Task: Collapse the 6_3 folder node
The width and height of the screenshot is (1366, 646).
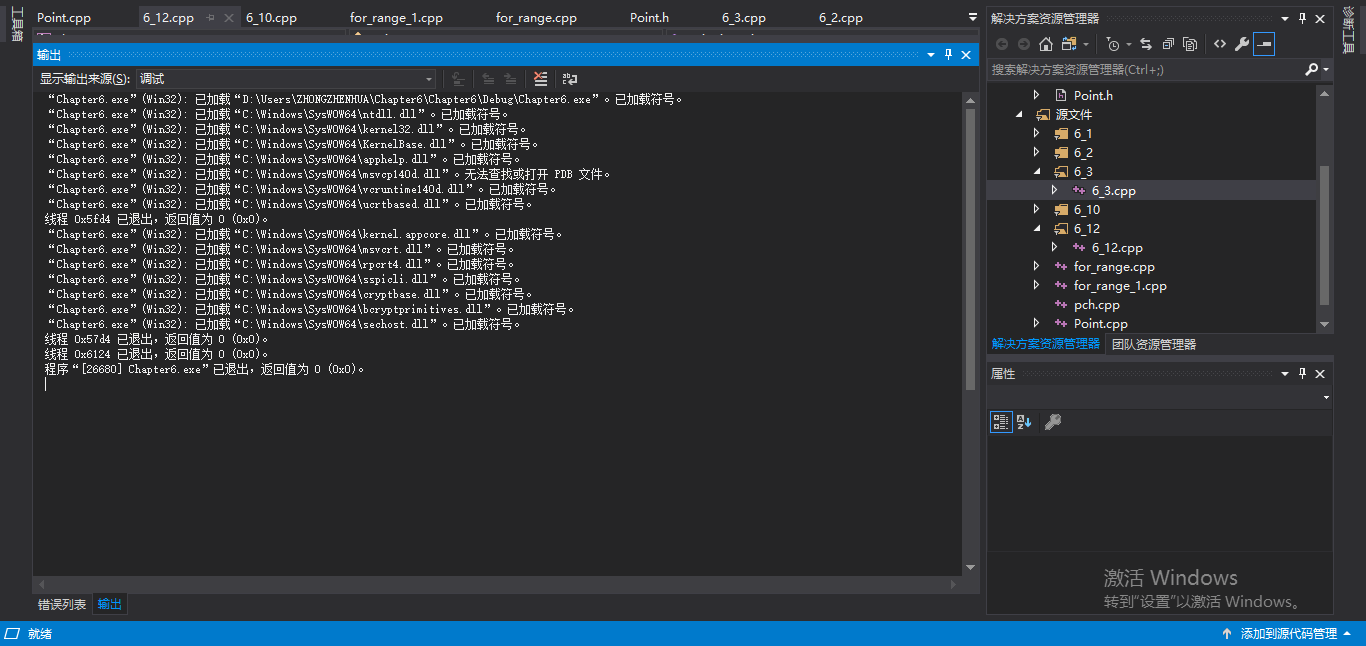Action: point(1037,171)
